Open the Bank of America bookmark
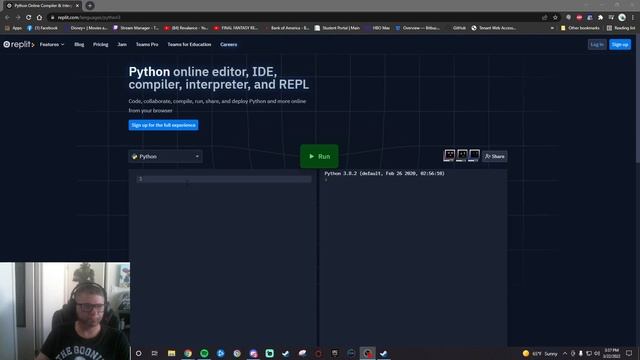640x360 pixels. [287, 28]
